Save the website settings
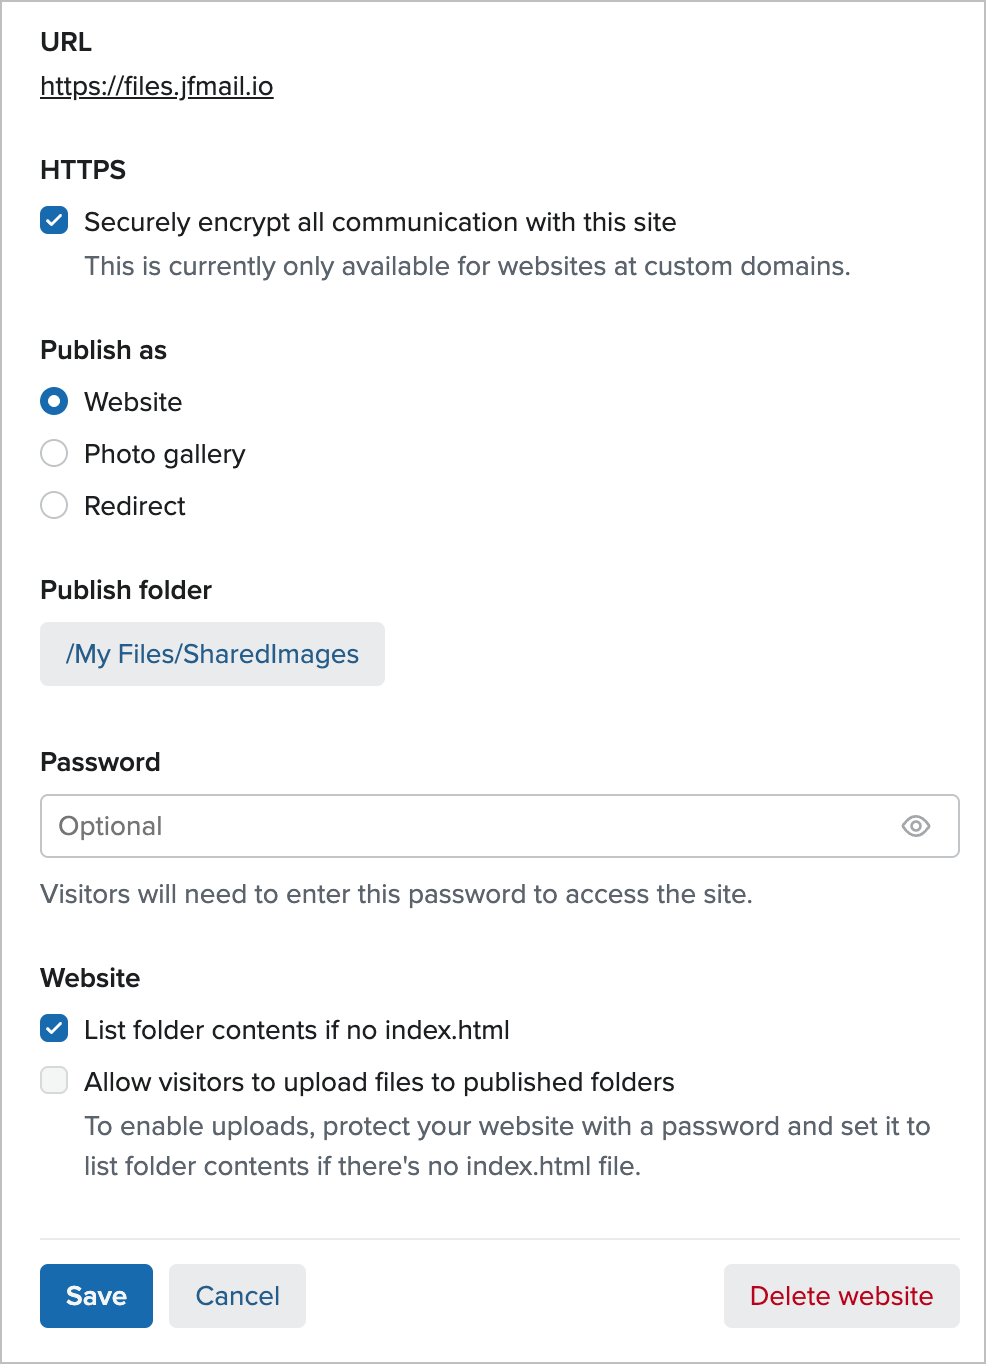 click(x=96, y=1295)
